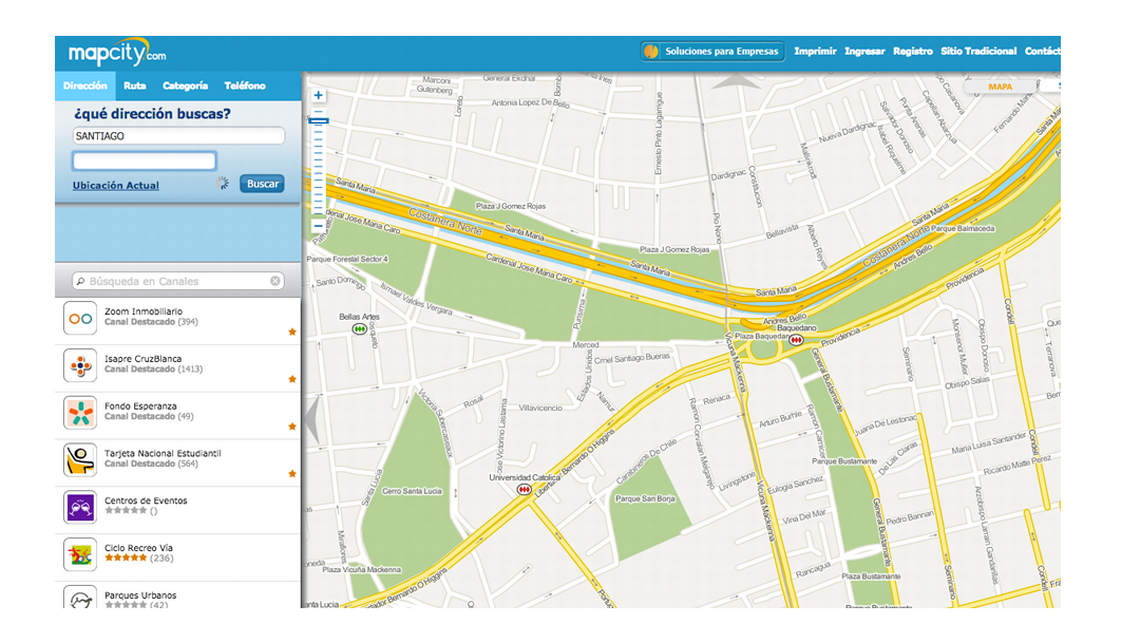Viewport: 1140px width, 642px height.
Task: Click the Bellas Artes metro station icon
Action: (x=359, y=329)
